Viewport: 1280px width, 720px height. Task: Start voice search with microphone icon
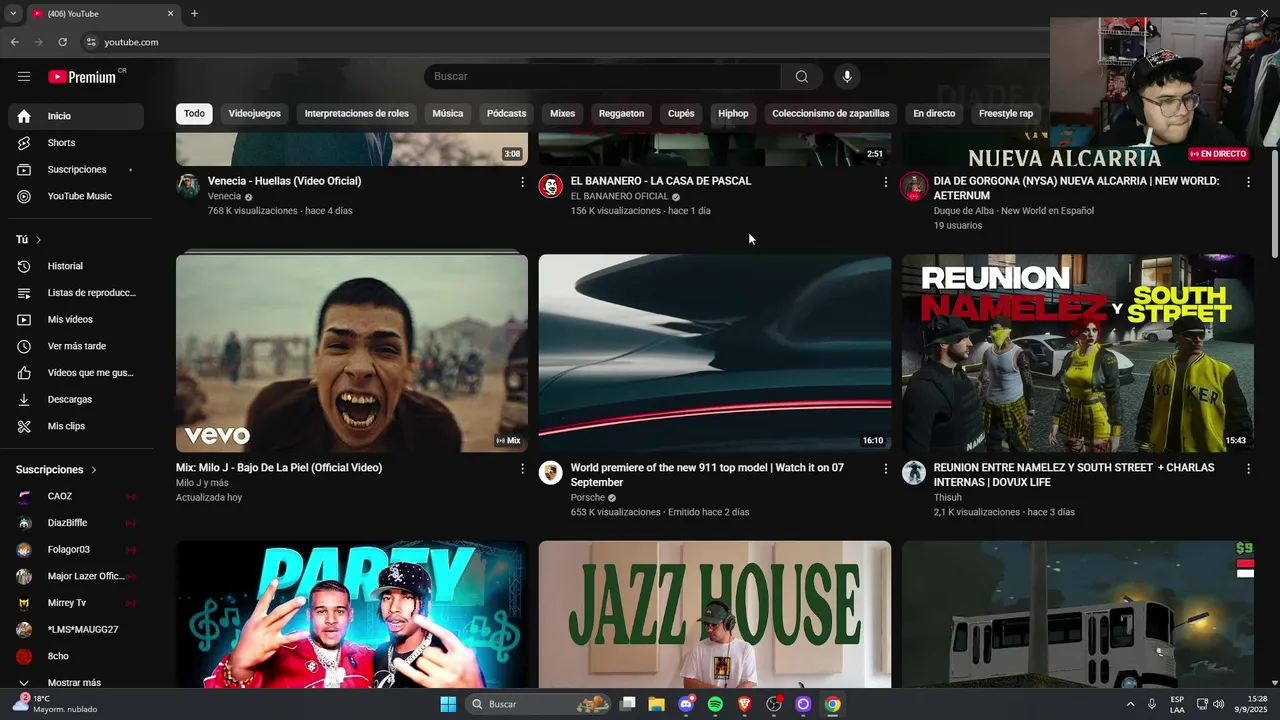(x=847, y=77)
